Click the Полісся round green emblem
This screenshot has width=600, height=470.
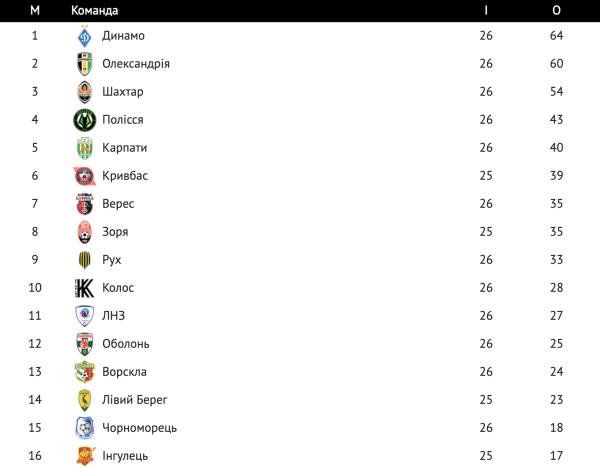click(85, 120)
